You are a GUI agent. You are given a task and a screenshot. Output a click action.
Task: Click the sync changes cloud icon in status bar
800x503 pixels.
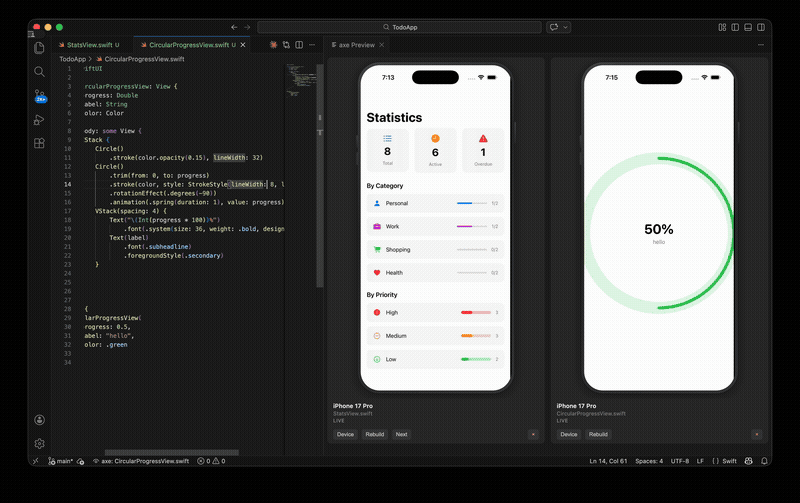[81, 461]
